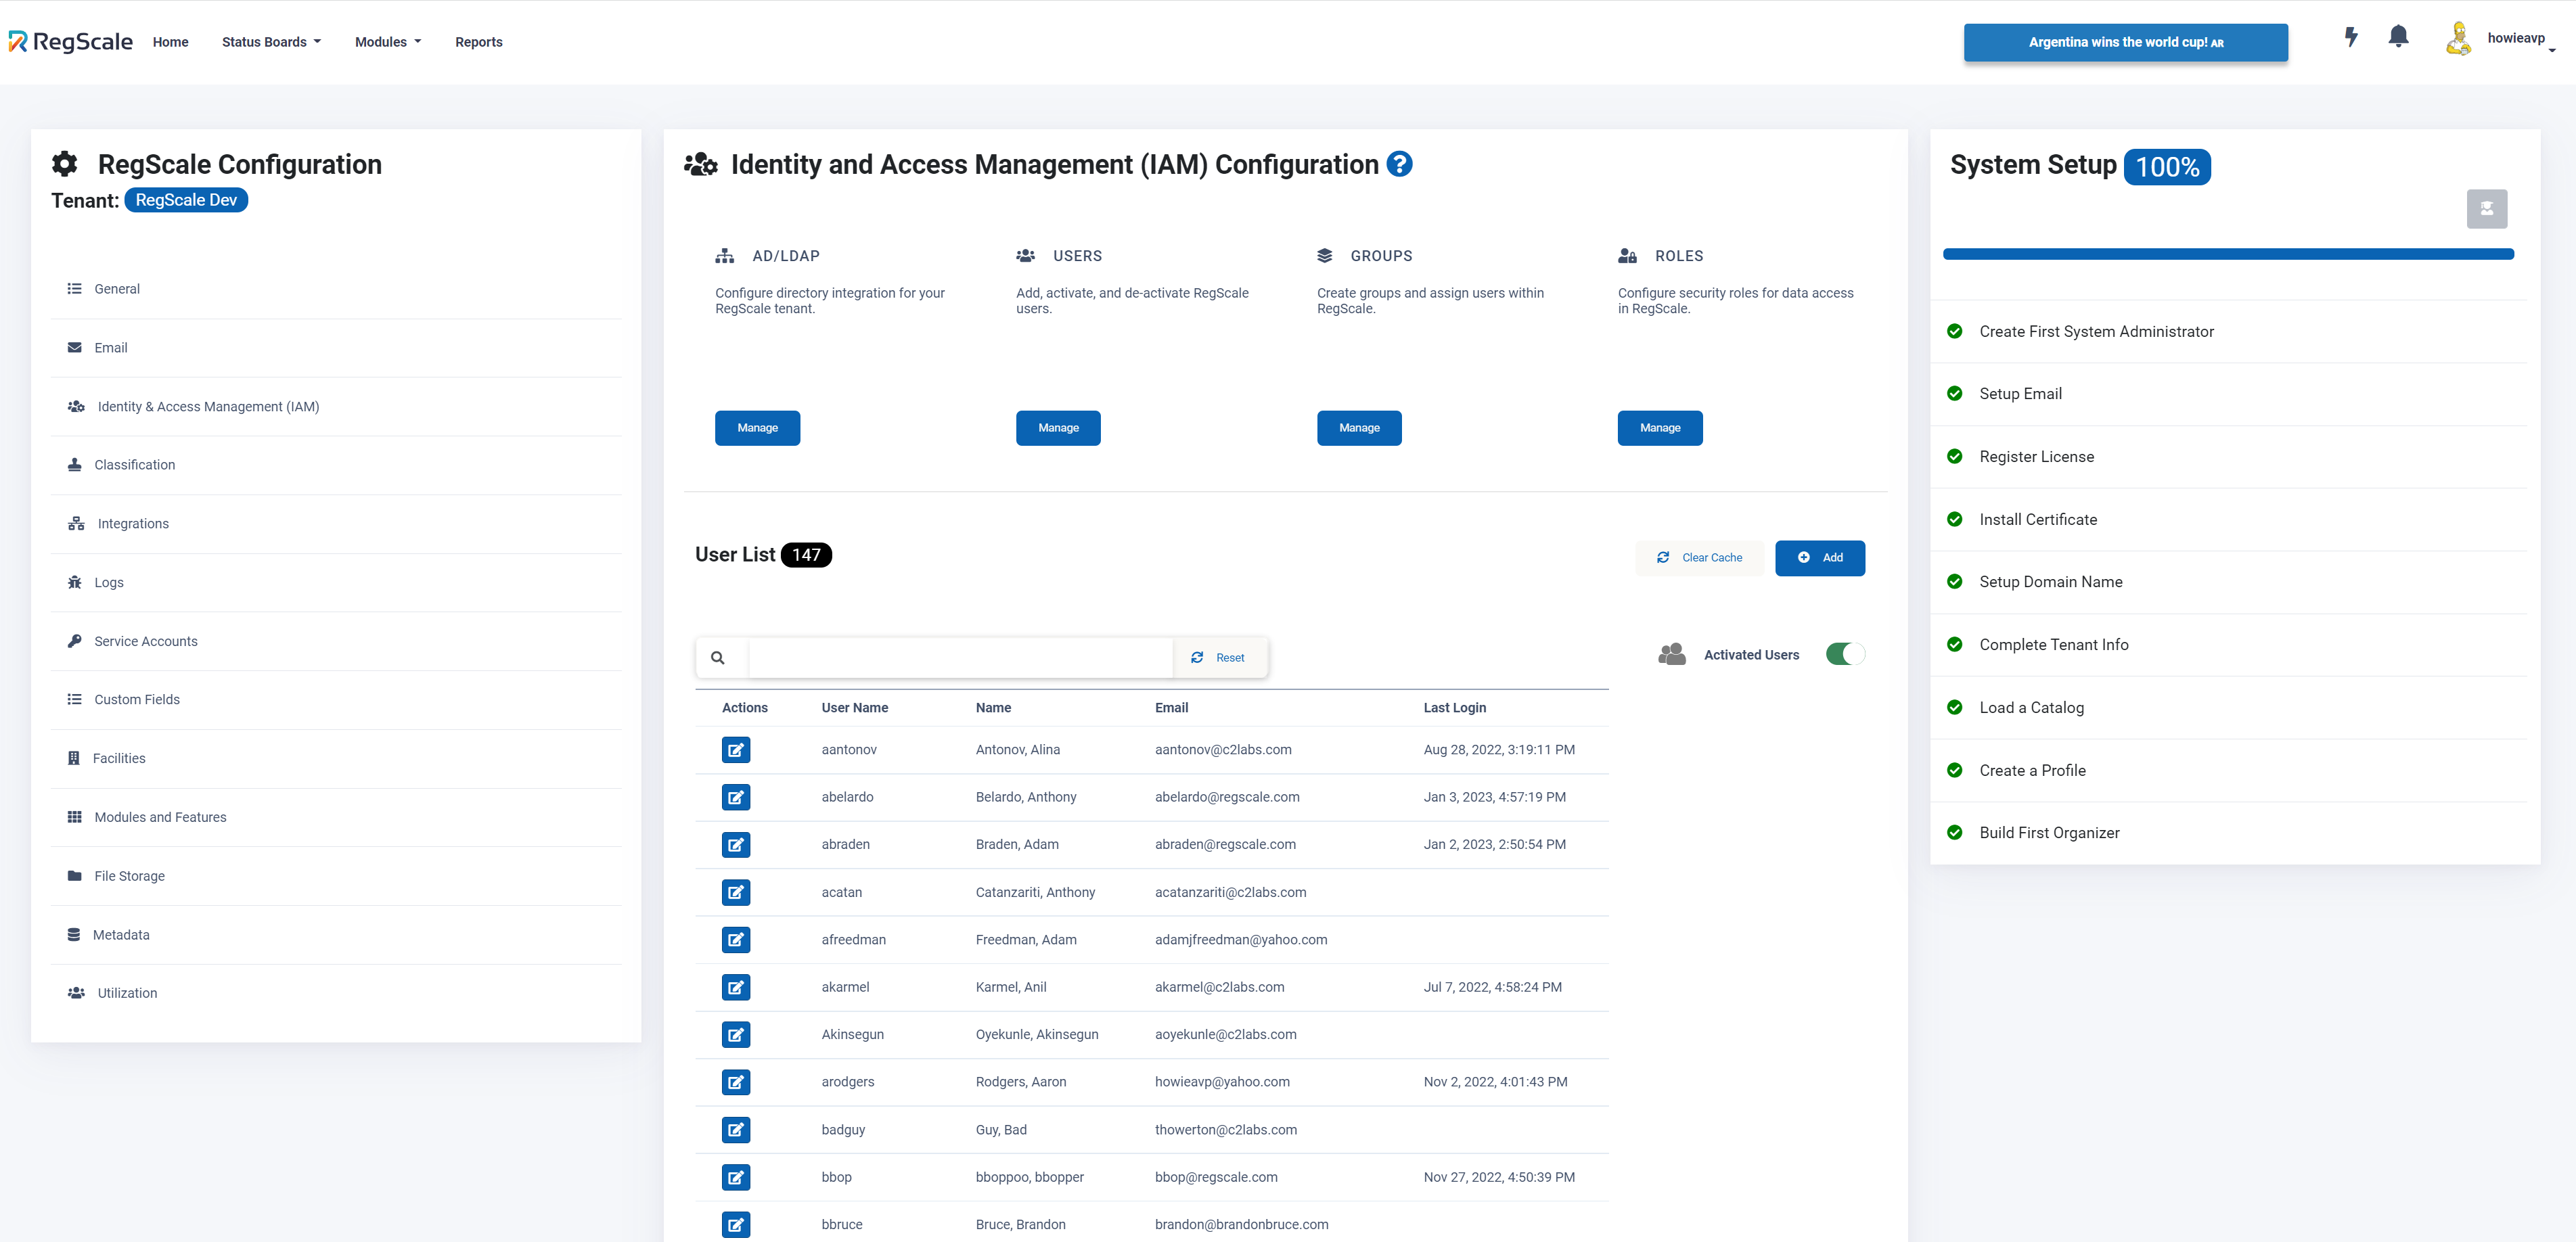
Task: Click Manage button under GROUPS
Action: click(x=1358, y=428)
